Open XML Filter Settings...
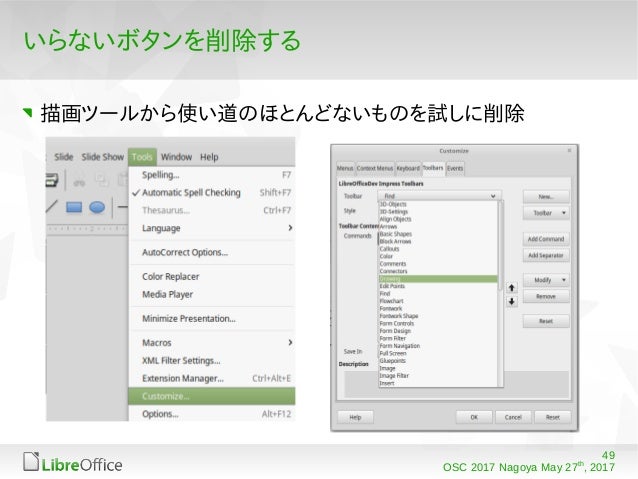 coord(212,361)
